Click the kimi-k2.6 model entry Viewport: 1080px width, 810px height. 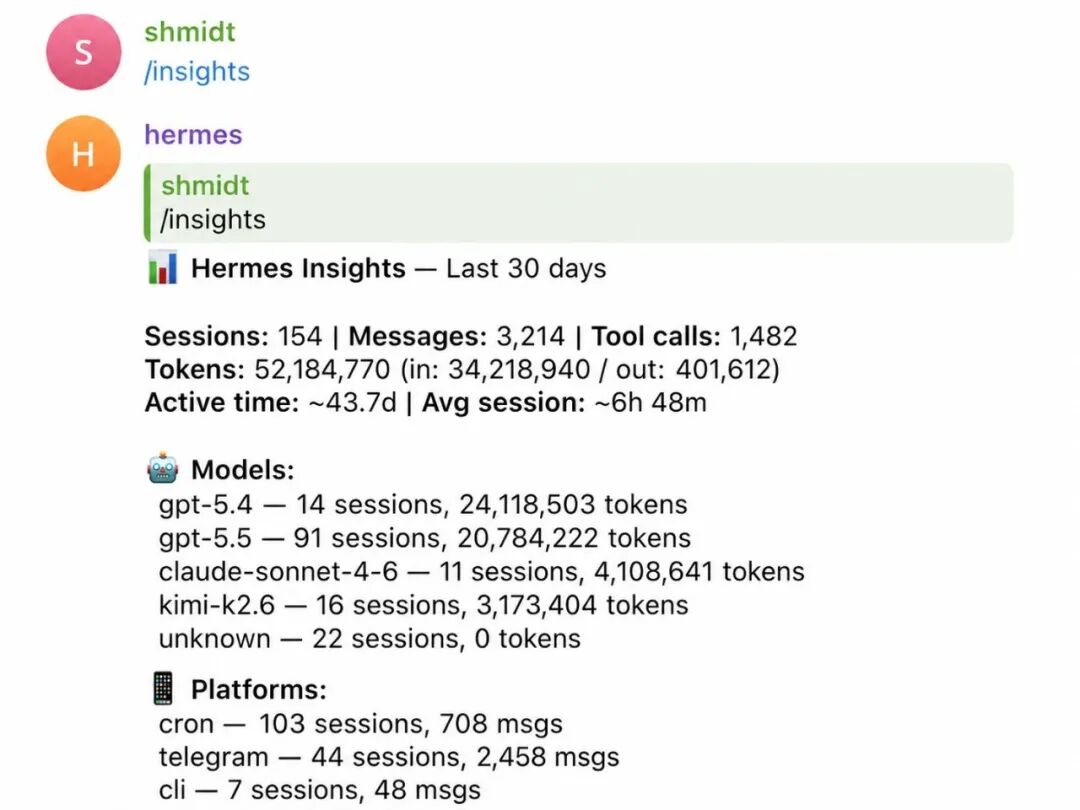424,605
